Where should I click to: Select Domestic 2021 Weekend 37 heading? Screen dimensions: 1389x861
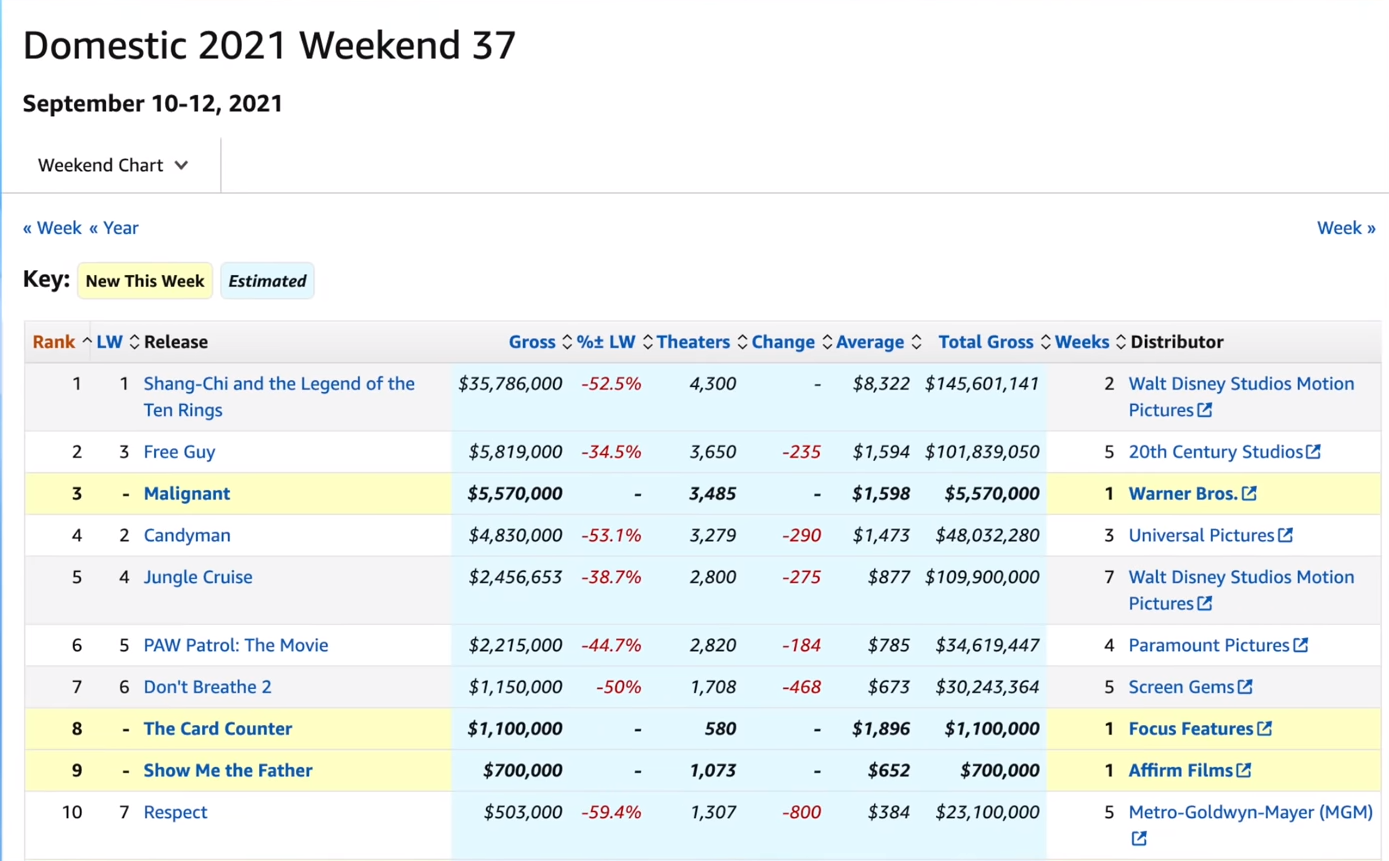pos(269,45)
